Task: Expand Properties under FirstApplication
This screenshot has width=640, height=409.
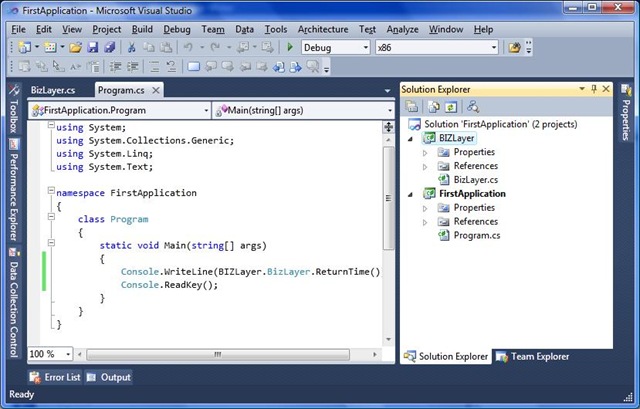Action: pos(425,208)
